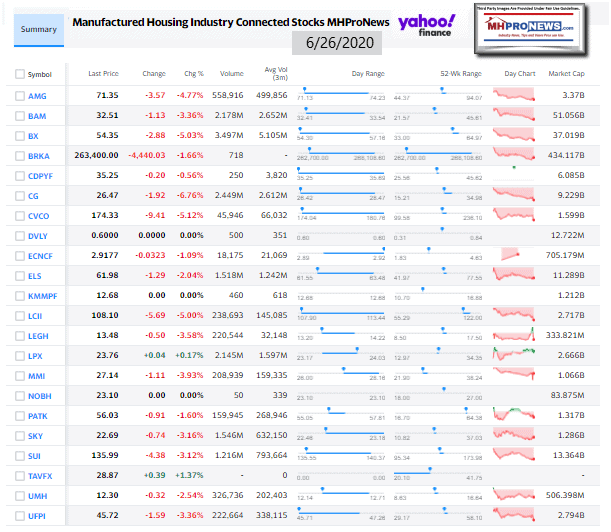Tick the checkbox for BRKA row
This screenshot has height=532, width=611.
point(20,155)
